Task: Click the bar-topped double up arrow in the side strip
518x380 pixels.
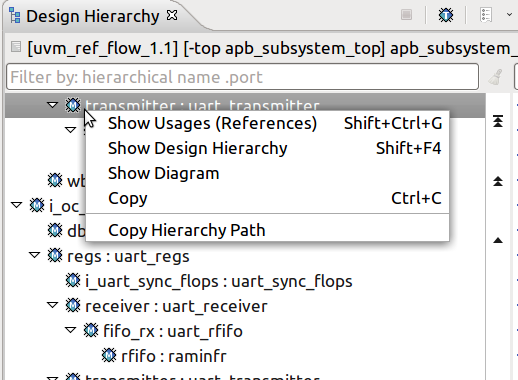Action: pos(498,121)
